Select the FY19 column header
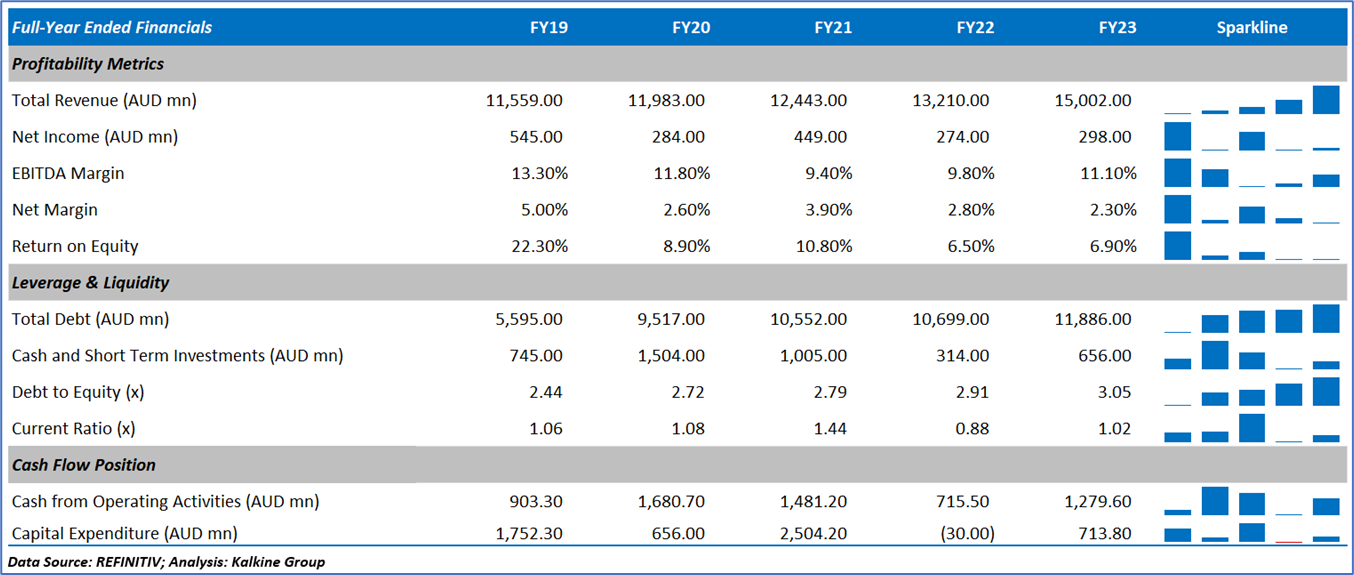This screenshot has height=575, width=1354. [548, 28]
